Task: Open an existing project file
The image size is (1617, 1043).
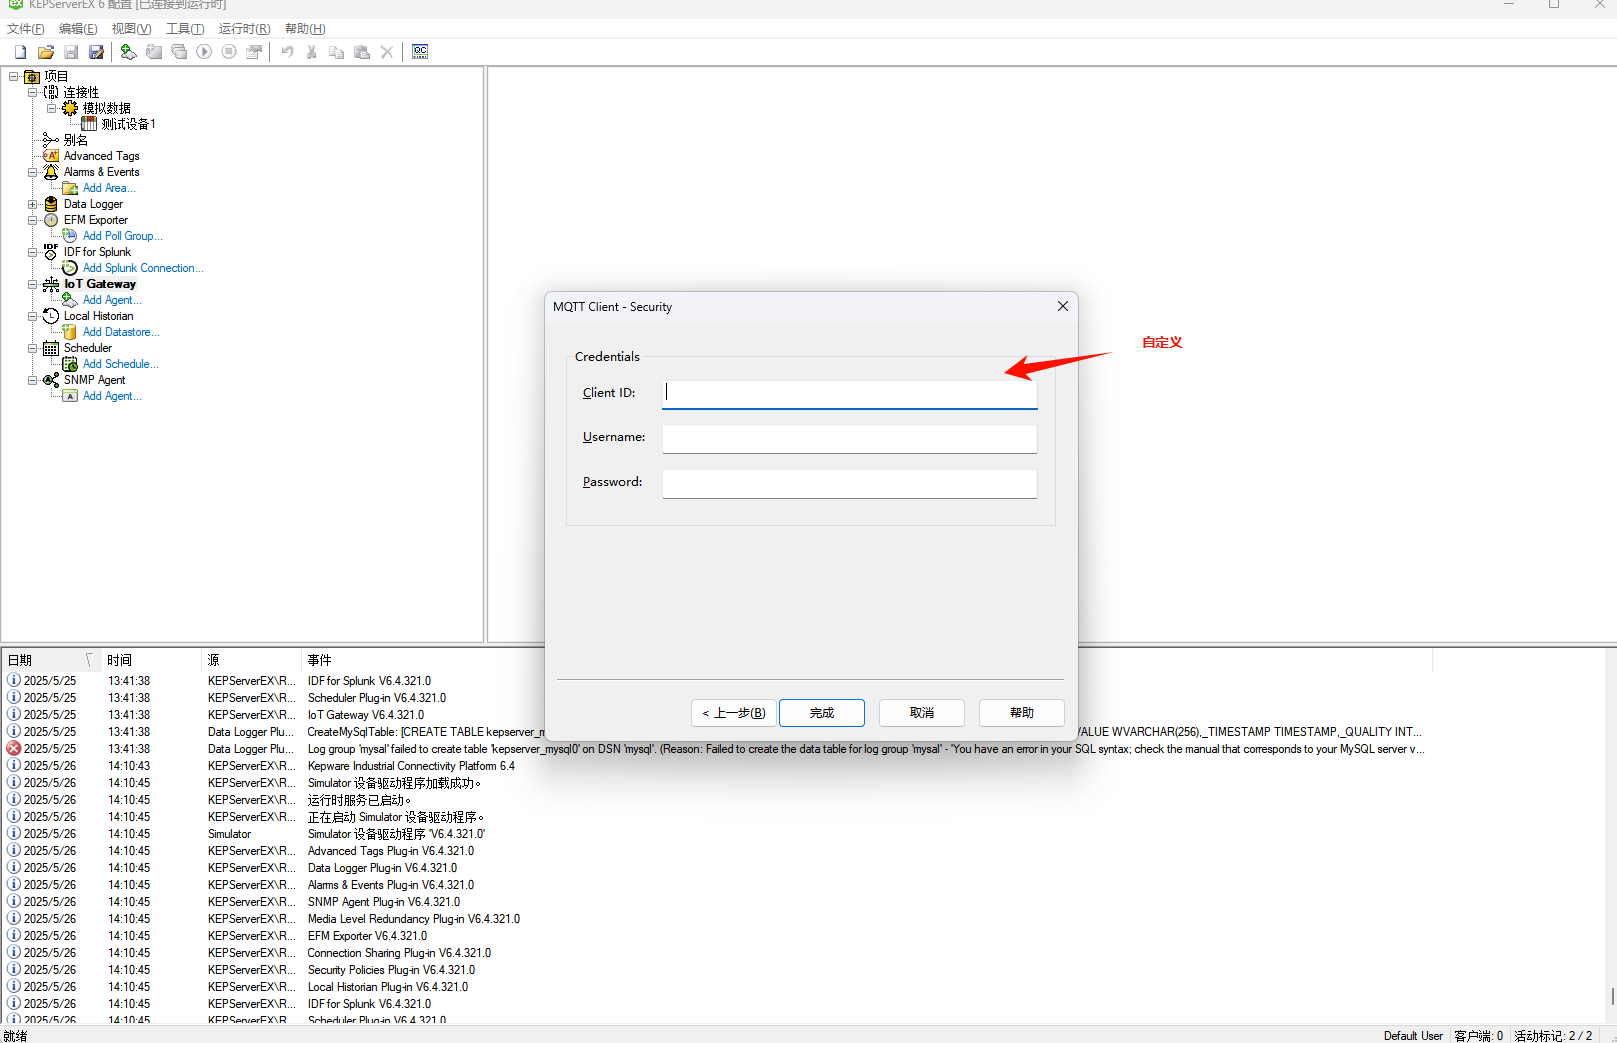Action: click(x=45, y=51)
